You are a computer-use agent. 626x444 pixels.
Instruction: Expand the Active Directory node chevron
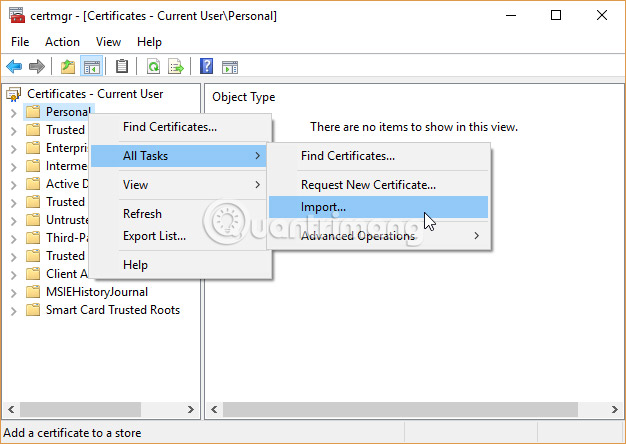[14, 185]
